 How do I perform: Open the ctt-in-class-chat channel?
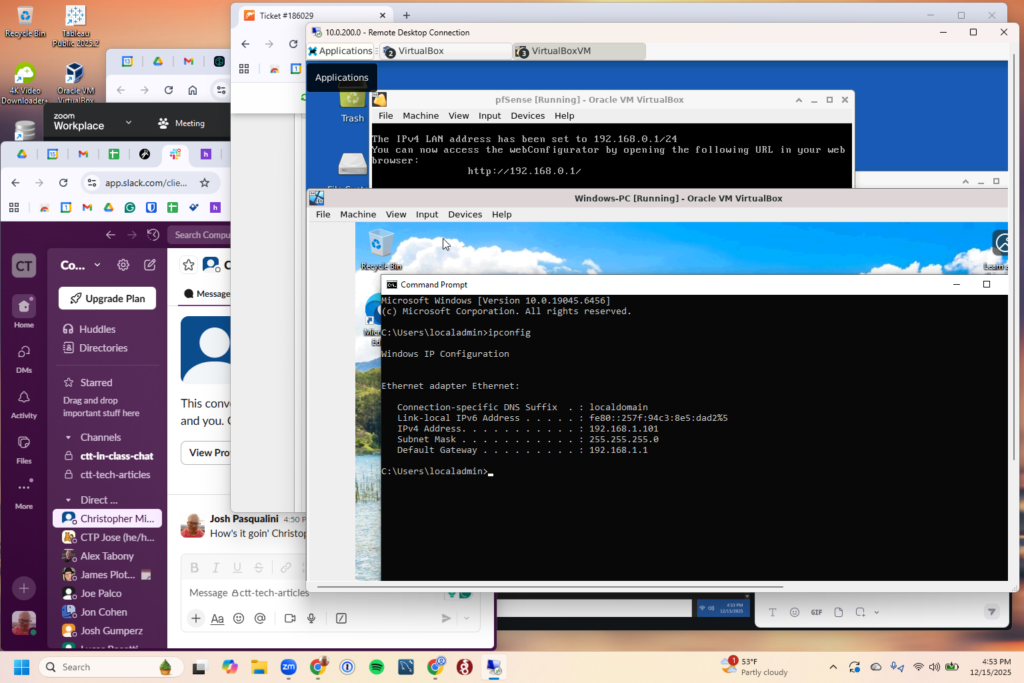coord(116,456)
